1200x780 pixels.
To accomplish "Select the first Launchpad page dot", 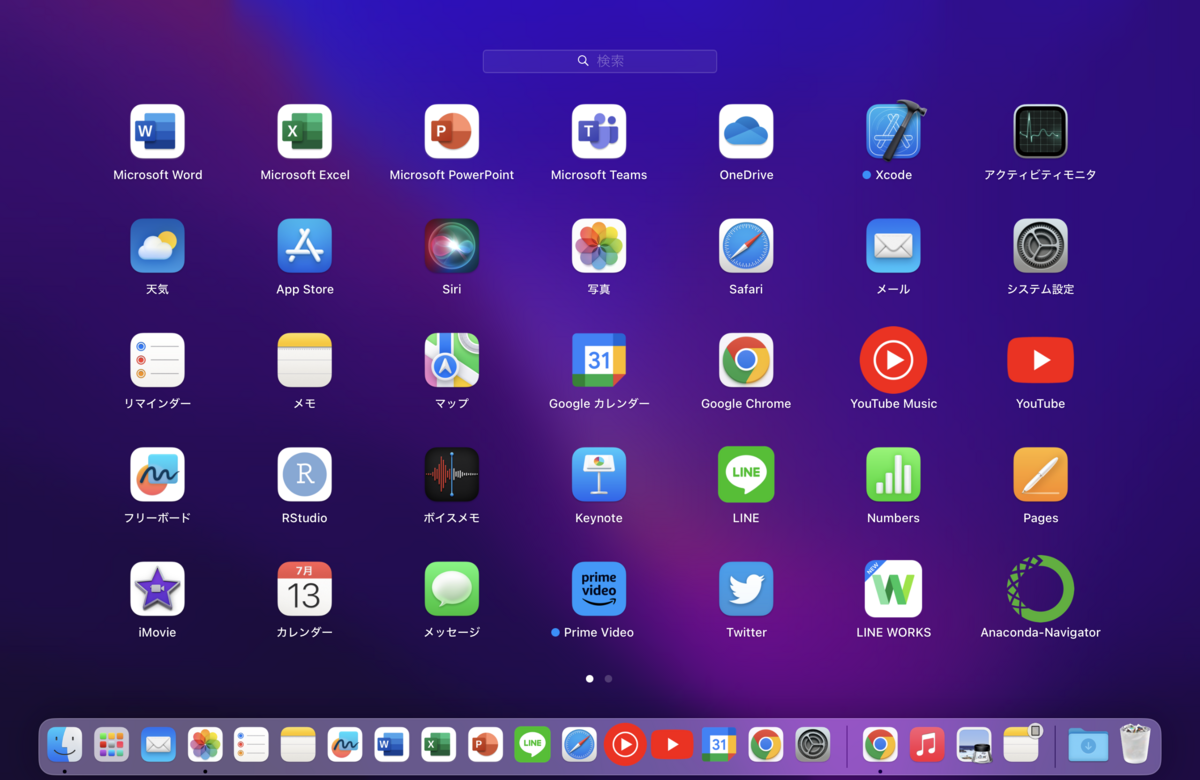I will [589, 679].
